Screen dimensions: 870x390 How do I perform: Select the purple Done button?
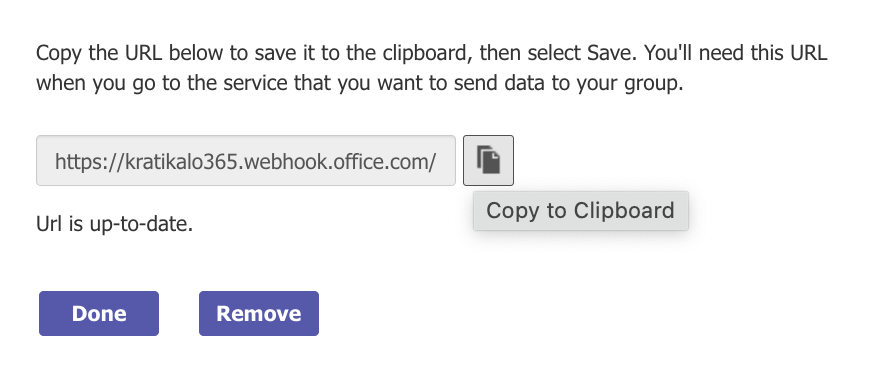point(99,313)
